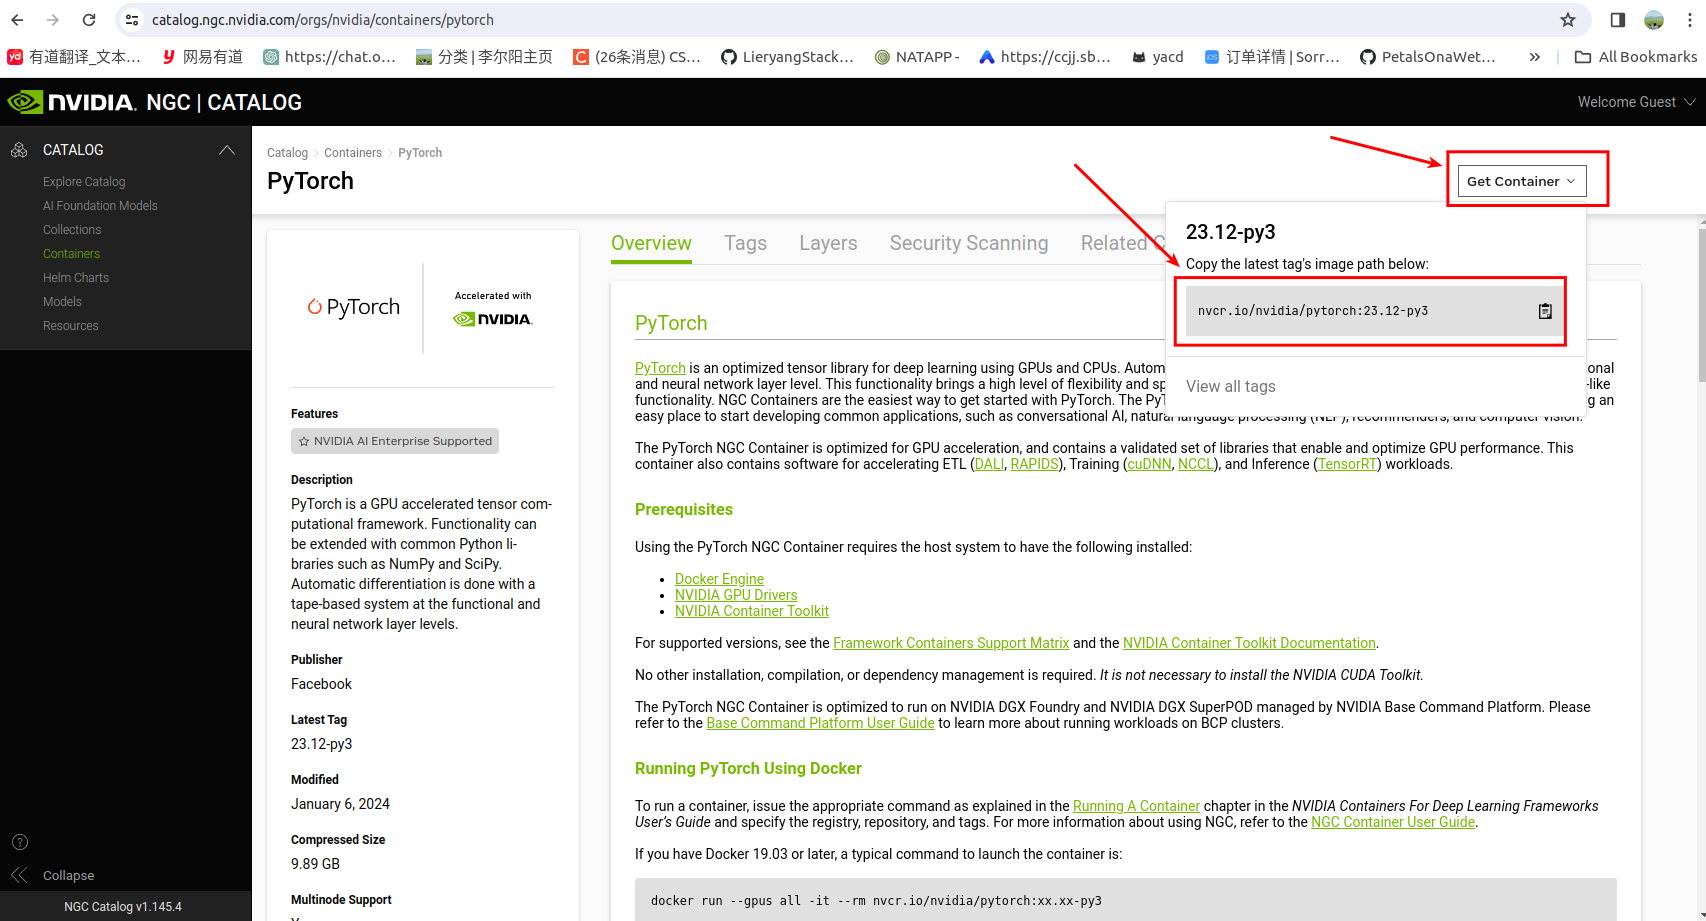Switch to the Overview tab
The width and height of the screenshot is (1706, 921).
pos(651,243)
